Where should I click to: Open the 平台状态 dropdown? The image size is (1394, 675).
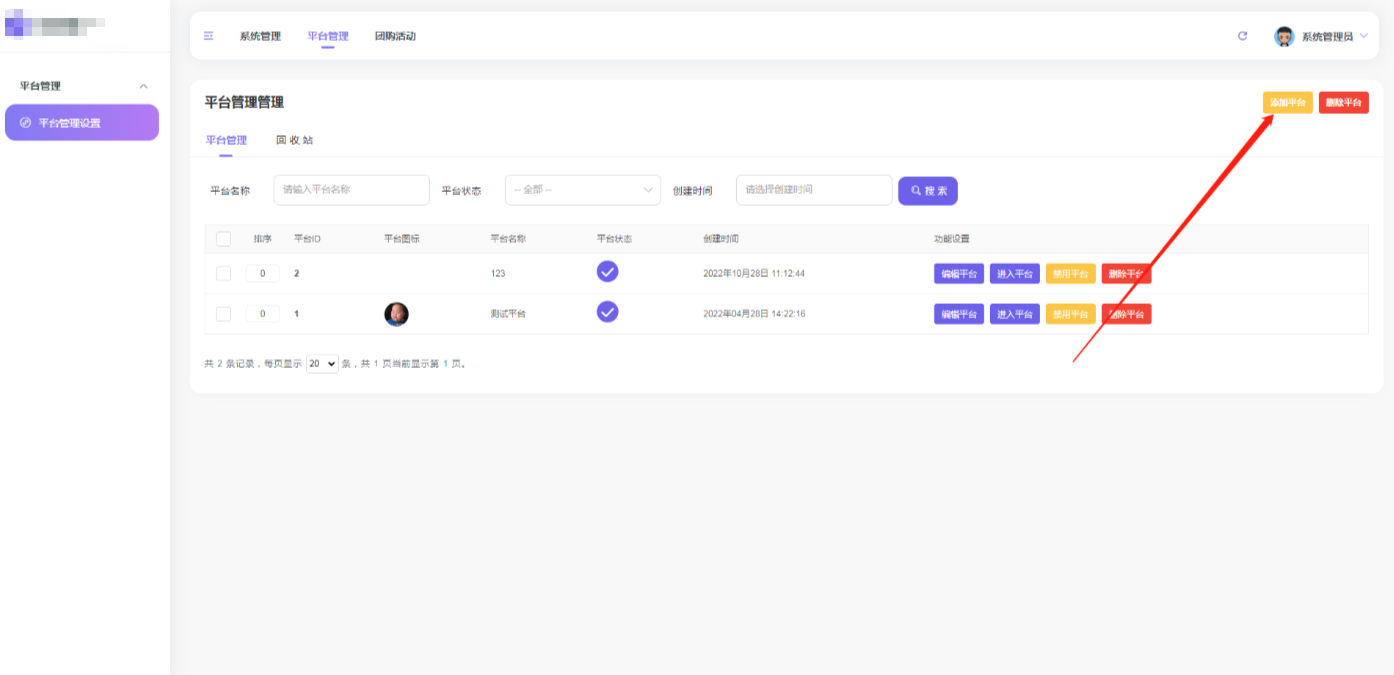582,190
